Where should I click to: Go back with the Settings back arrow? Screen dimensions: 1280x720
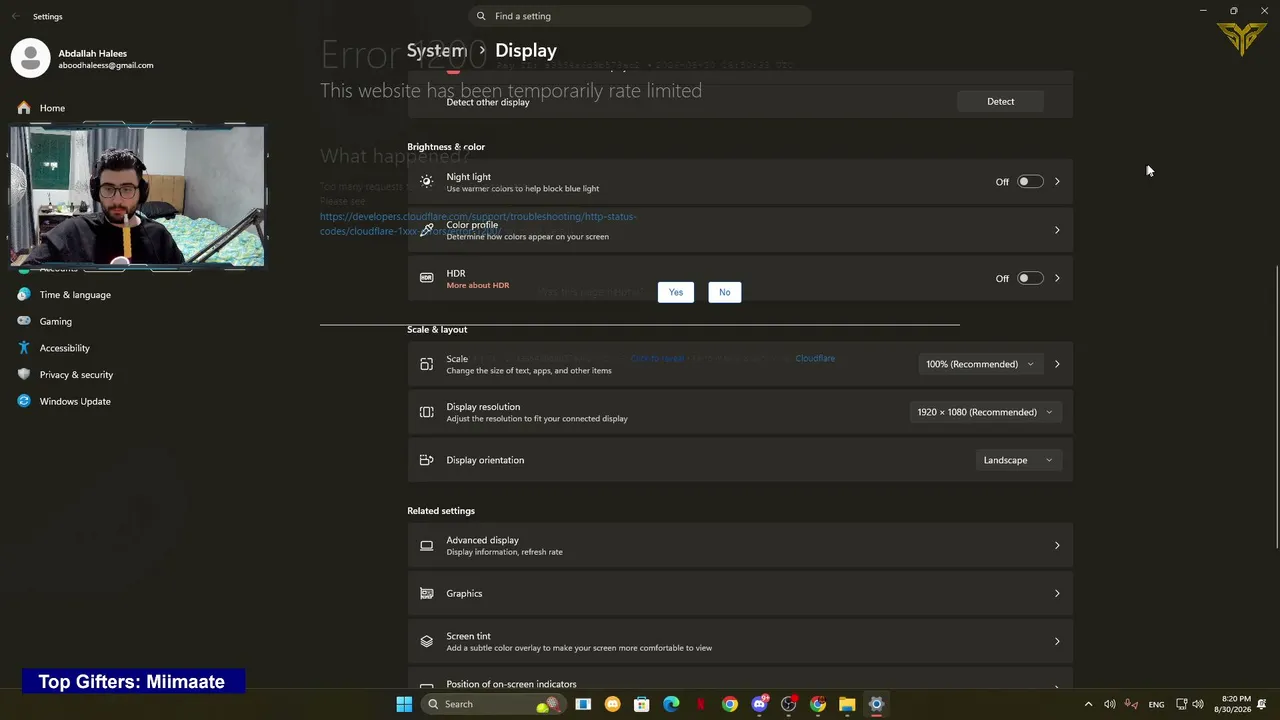[15, 16]
